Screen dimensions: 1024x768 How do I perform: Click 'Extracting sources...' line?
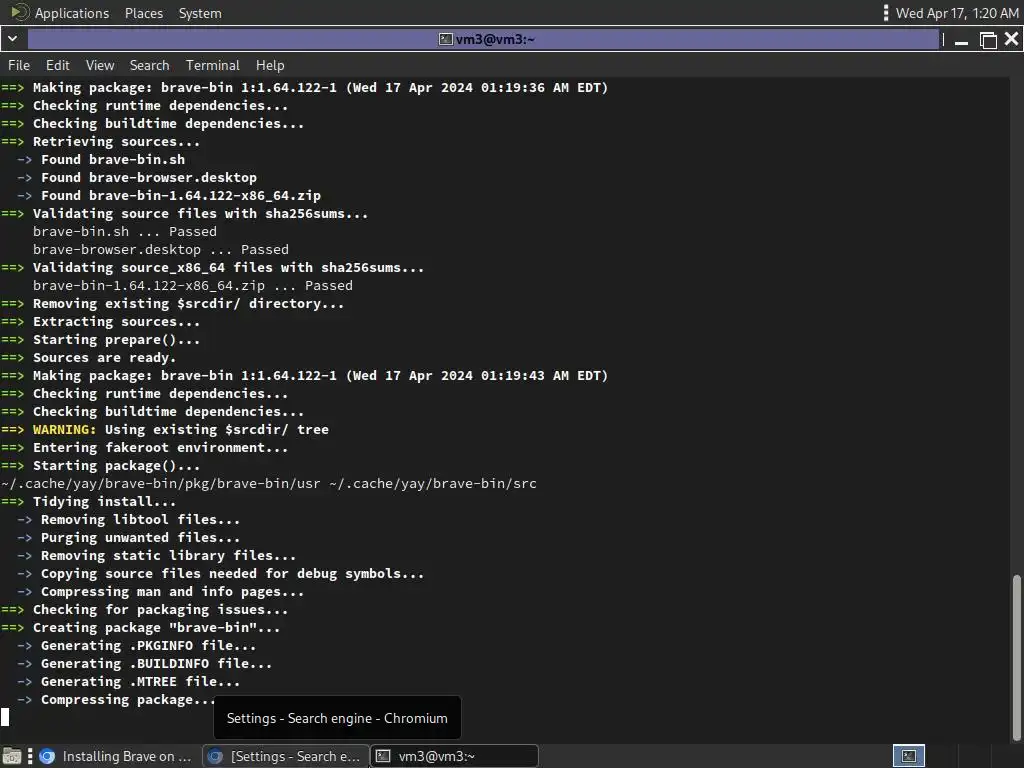point(116,322)
